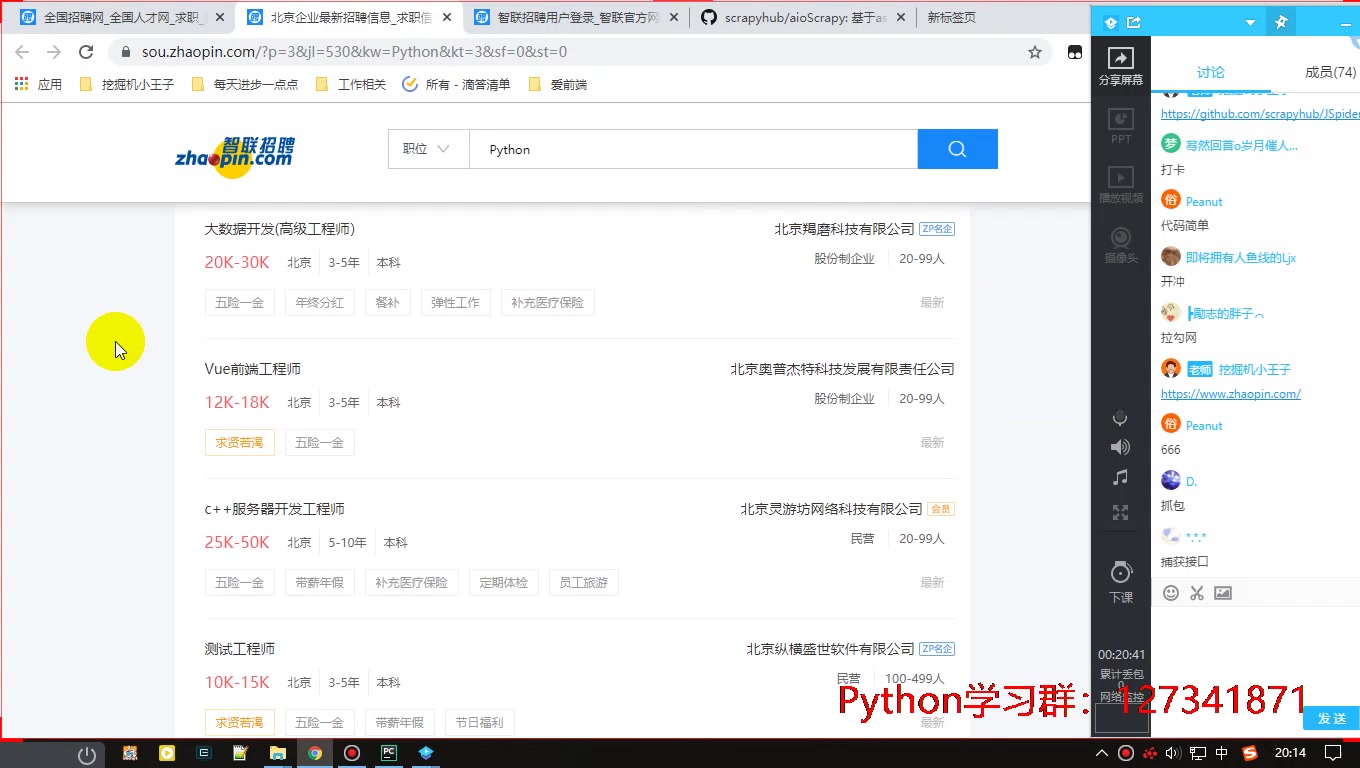Open the www.zhaopin.com link in chat
The width and height of the screenshot is (1360, 768).
click(x=1231, y=394)
